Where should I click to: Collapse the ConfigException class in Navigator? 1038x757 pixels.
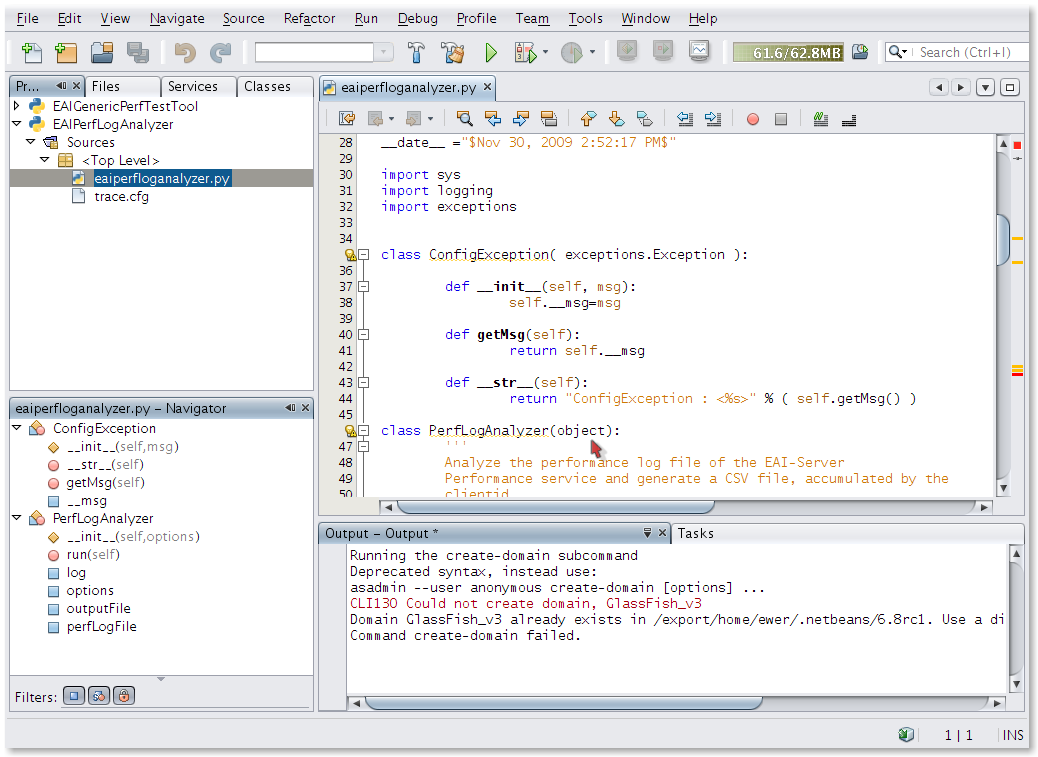coord(17,428)
